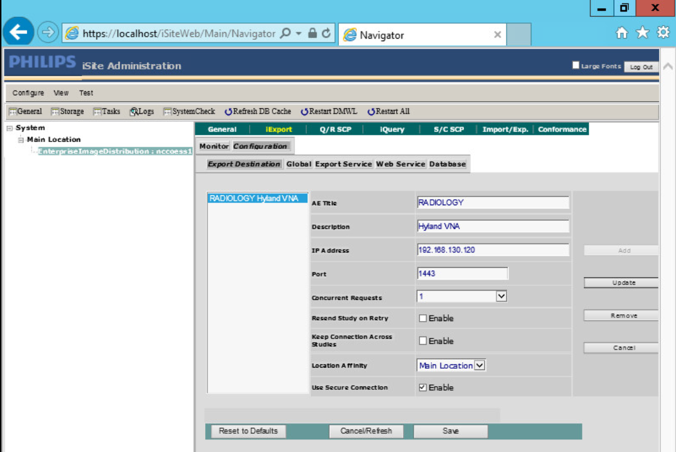Viewport: 676px width, 452px height.
Task: Open the Storage toolbar item
Action: 67,111
